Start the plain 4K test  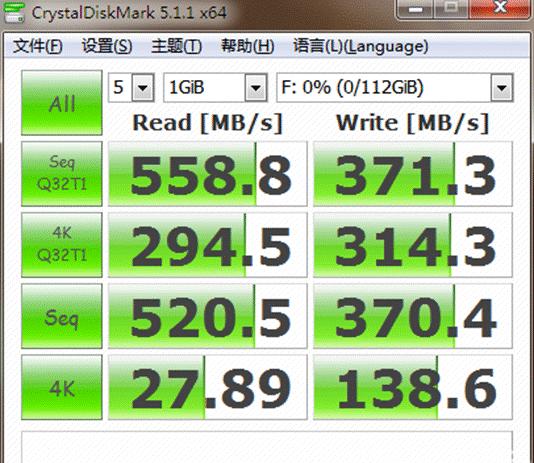pos(62,387)
